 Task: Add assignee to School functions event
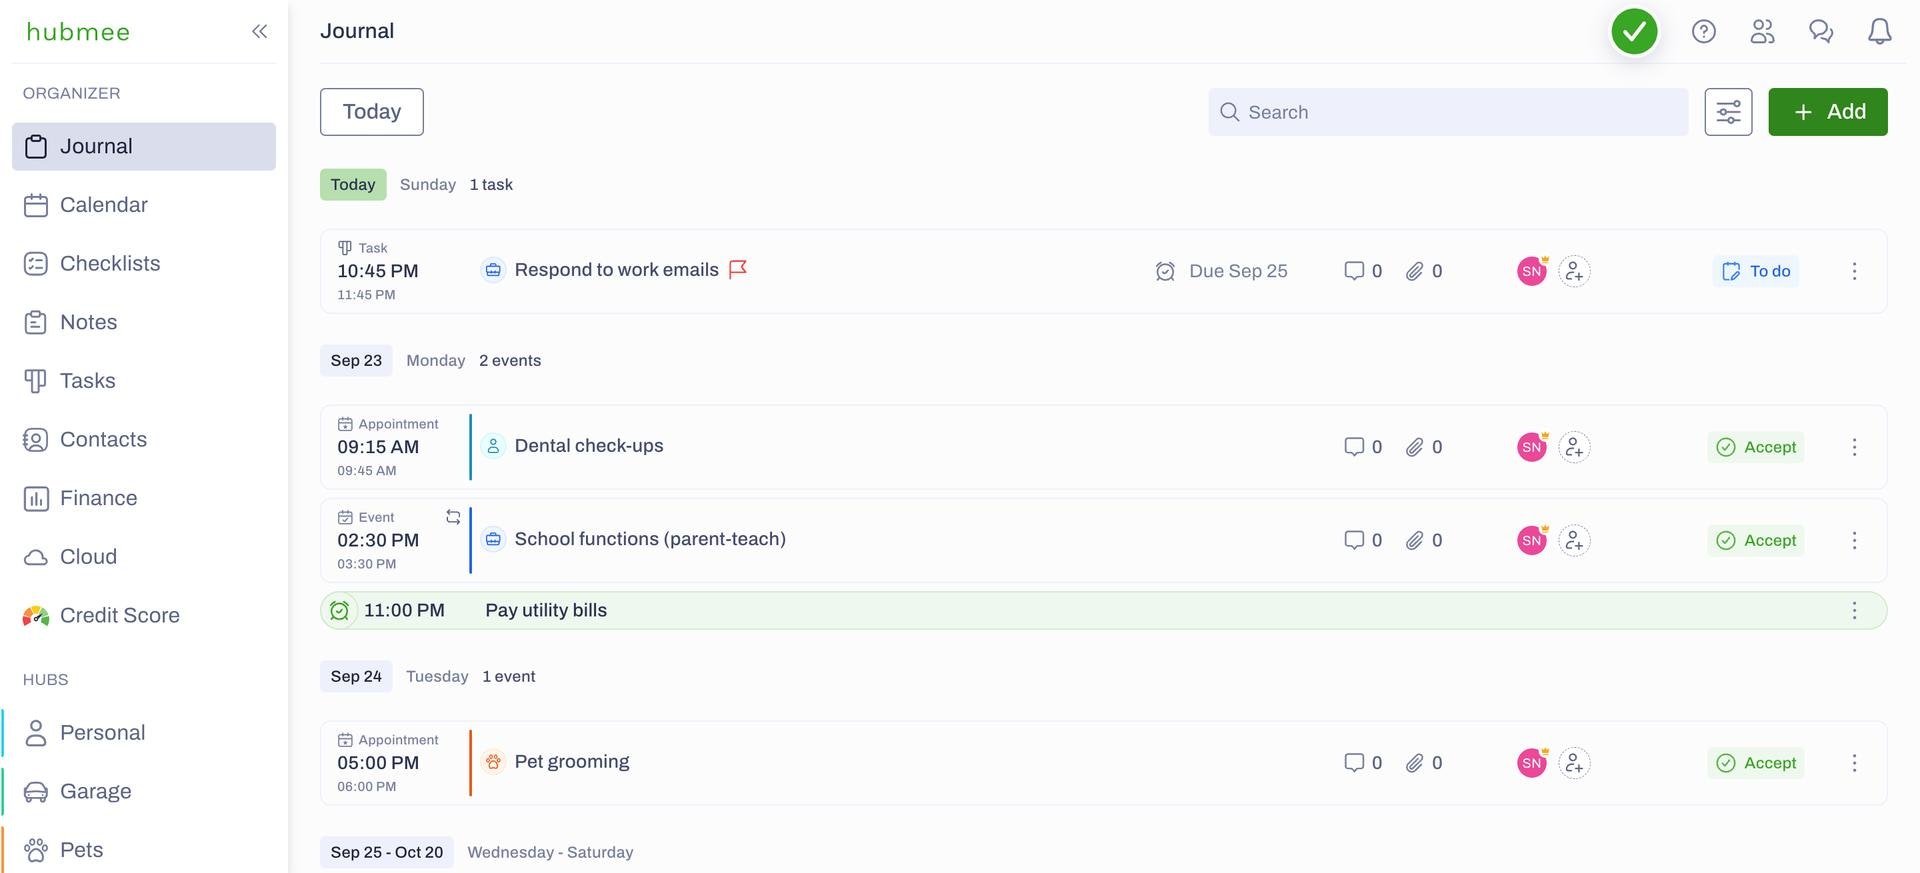tap(1574, 540)
